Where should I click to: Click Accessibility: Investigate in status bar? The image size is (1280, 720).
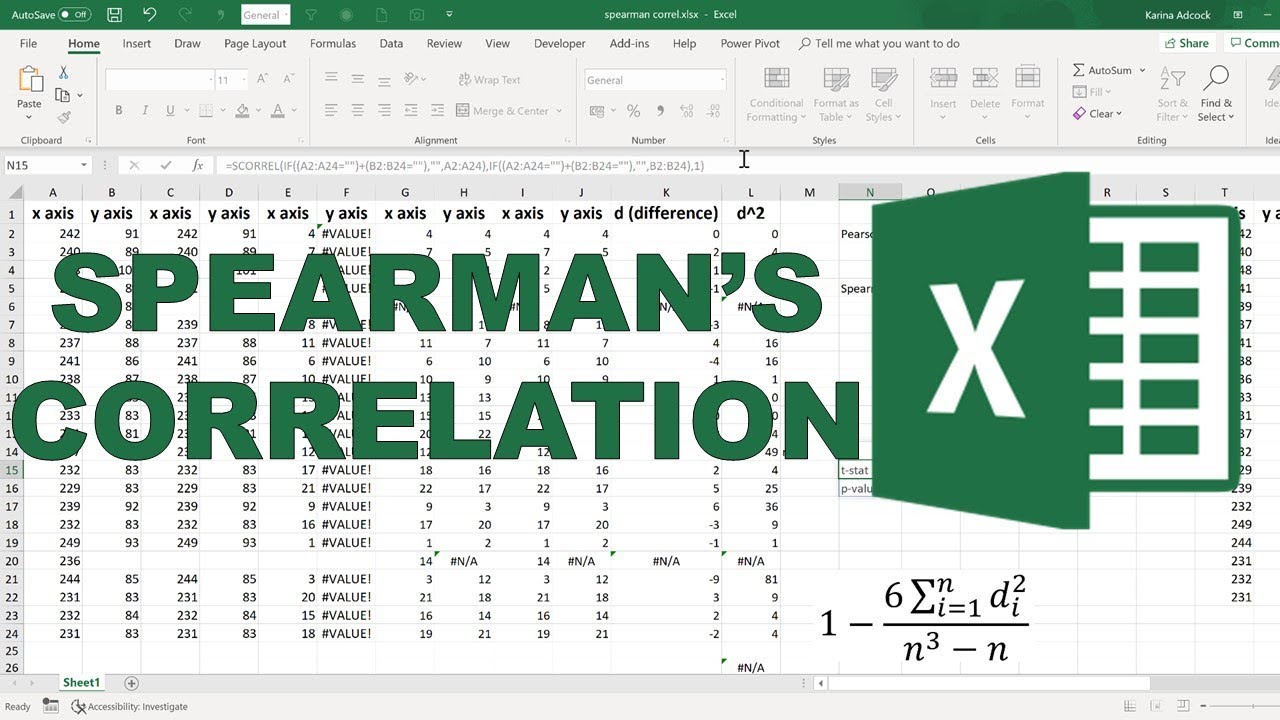point(130,707)
